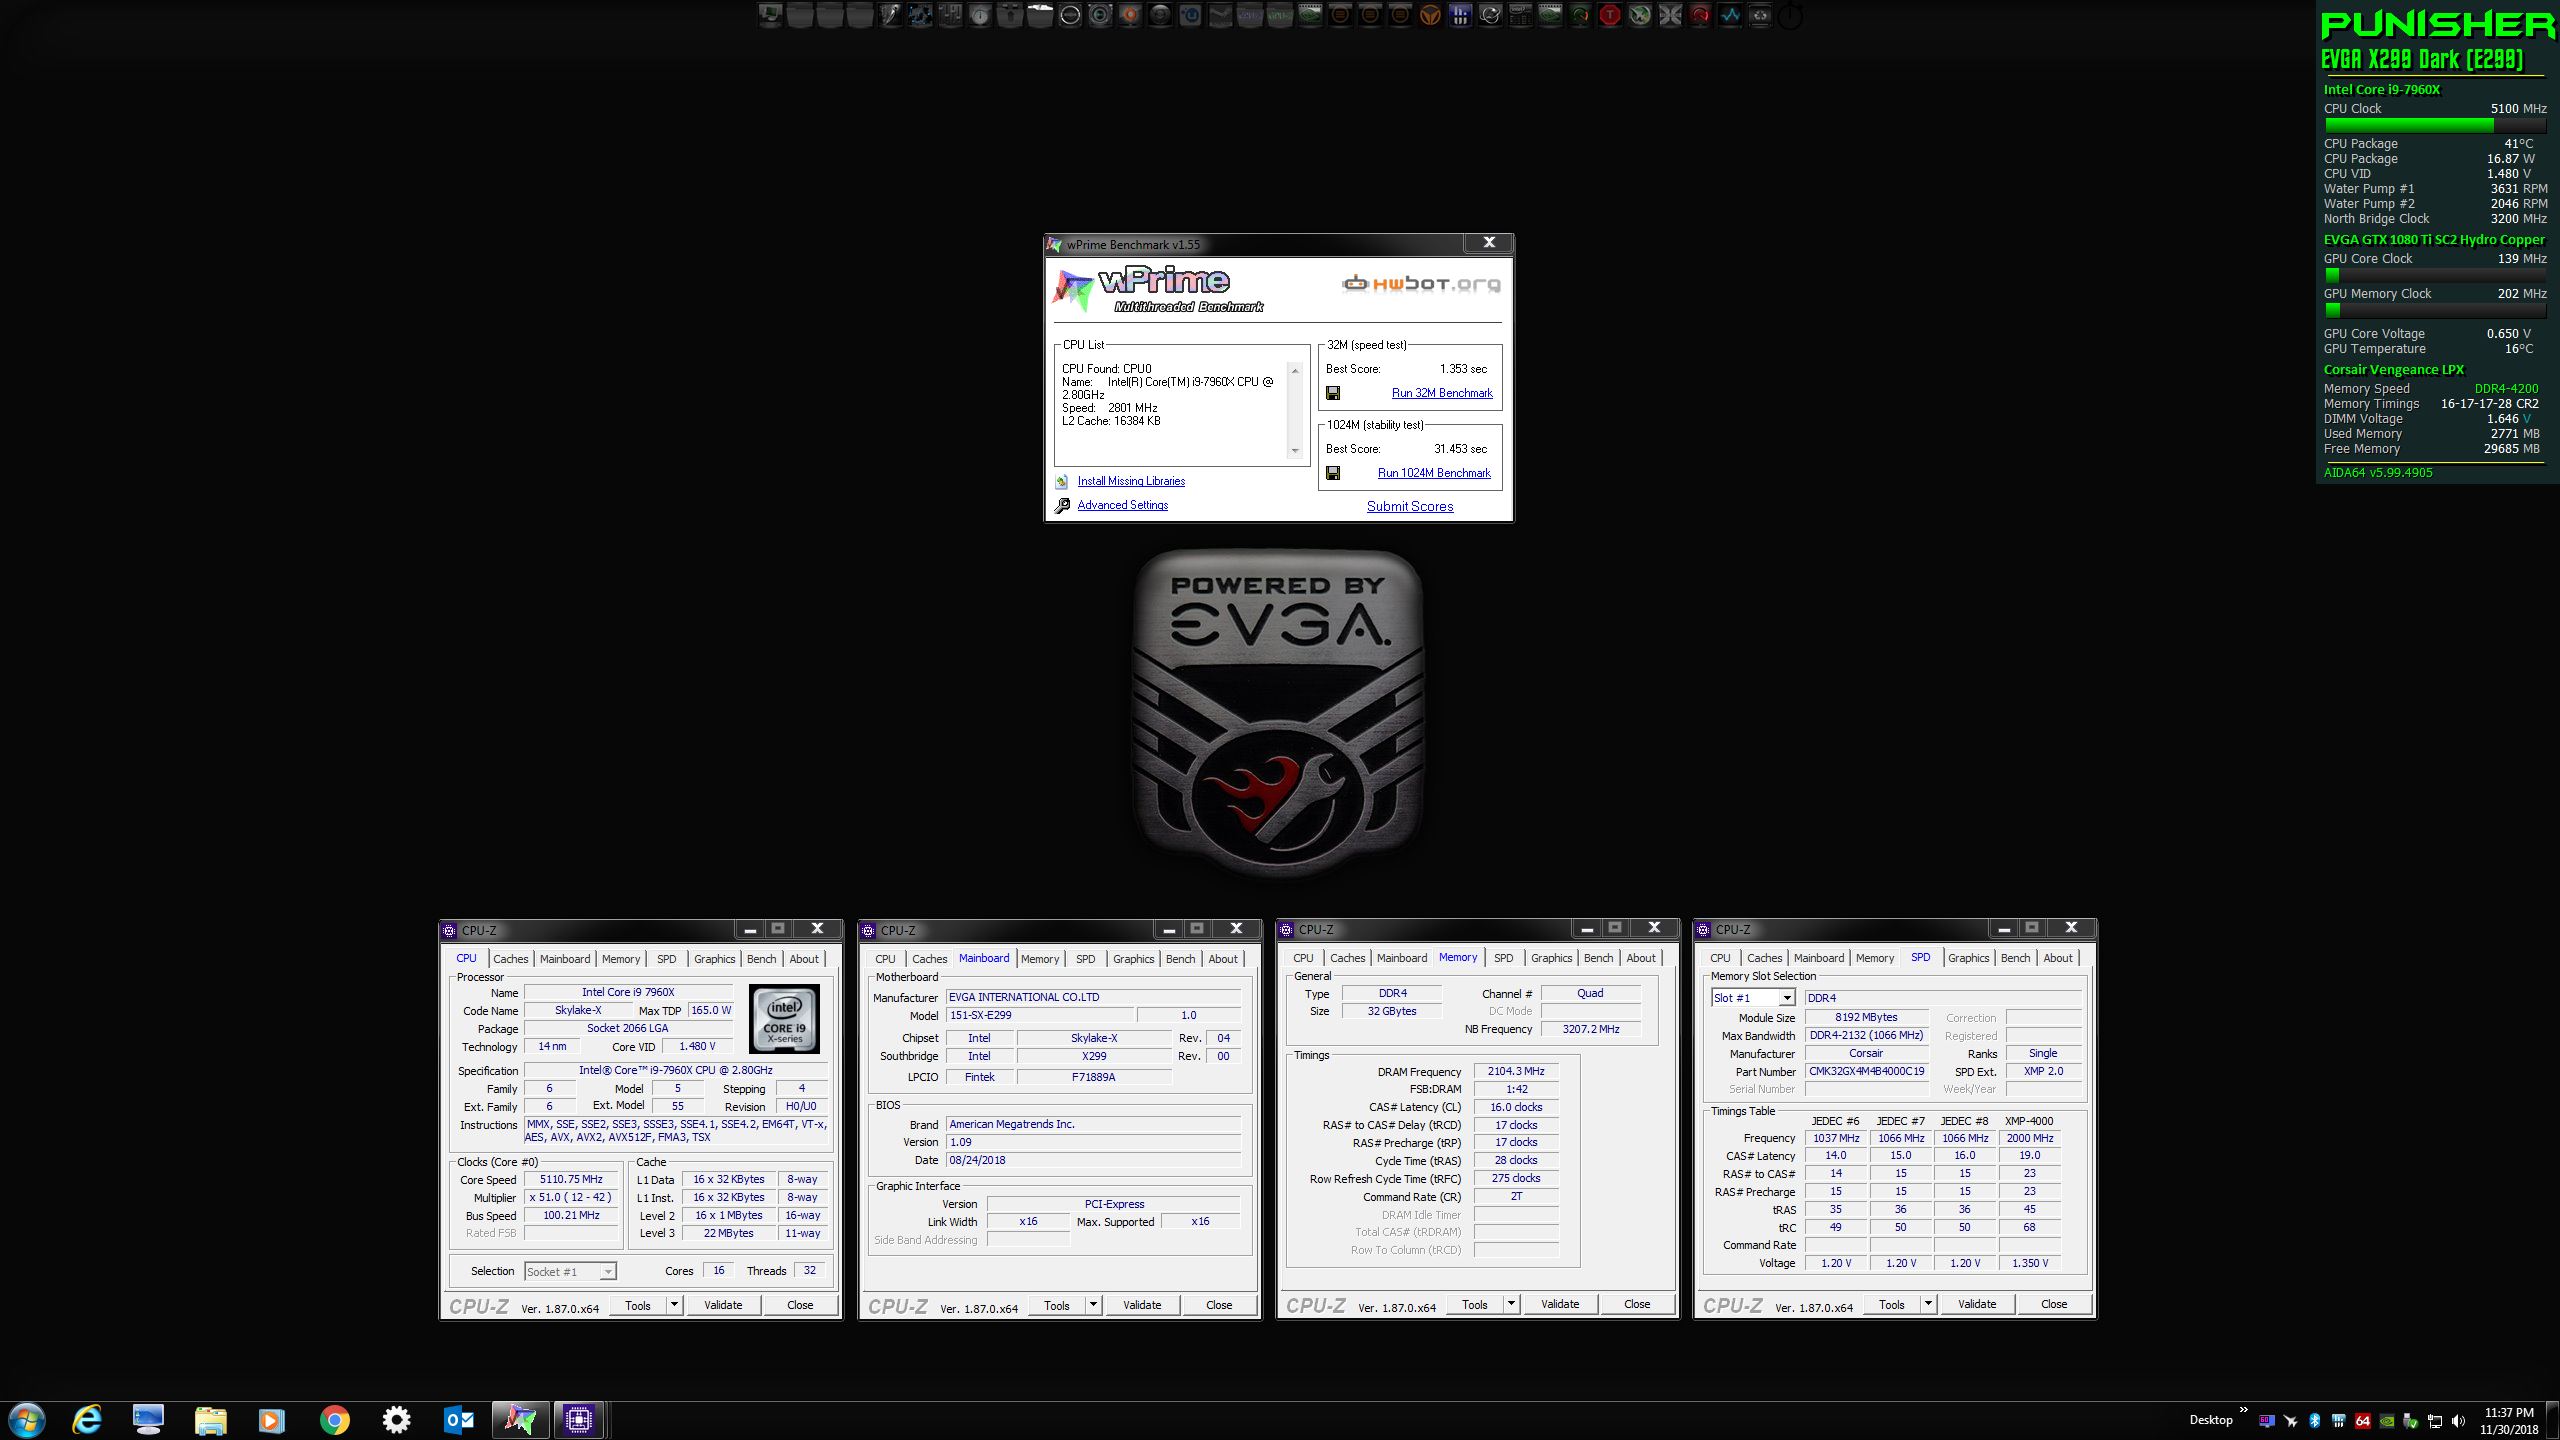The height and width of the screenshot is (1440, 2560).
Task: Select the CPU tab in CPU-Z Mainboard window
Action: (885, 959)
